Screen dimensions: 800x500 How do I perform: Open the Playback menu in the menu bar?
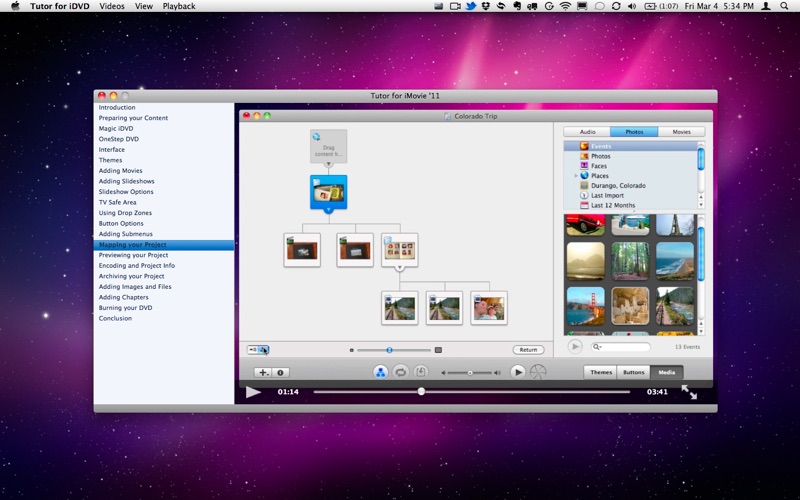[179, 6]
